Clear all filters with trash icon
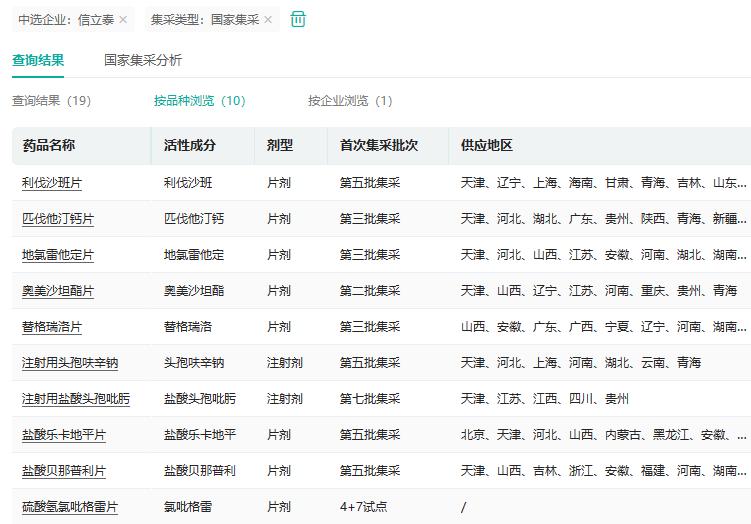The image size is (751, 524). pyautogui.click(x=298, y=19)
